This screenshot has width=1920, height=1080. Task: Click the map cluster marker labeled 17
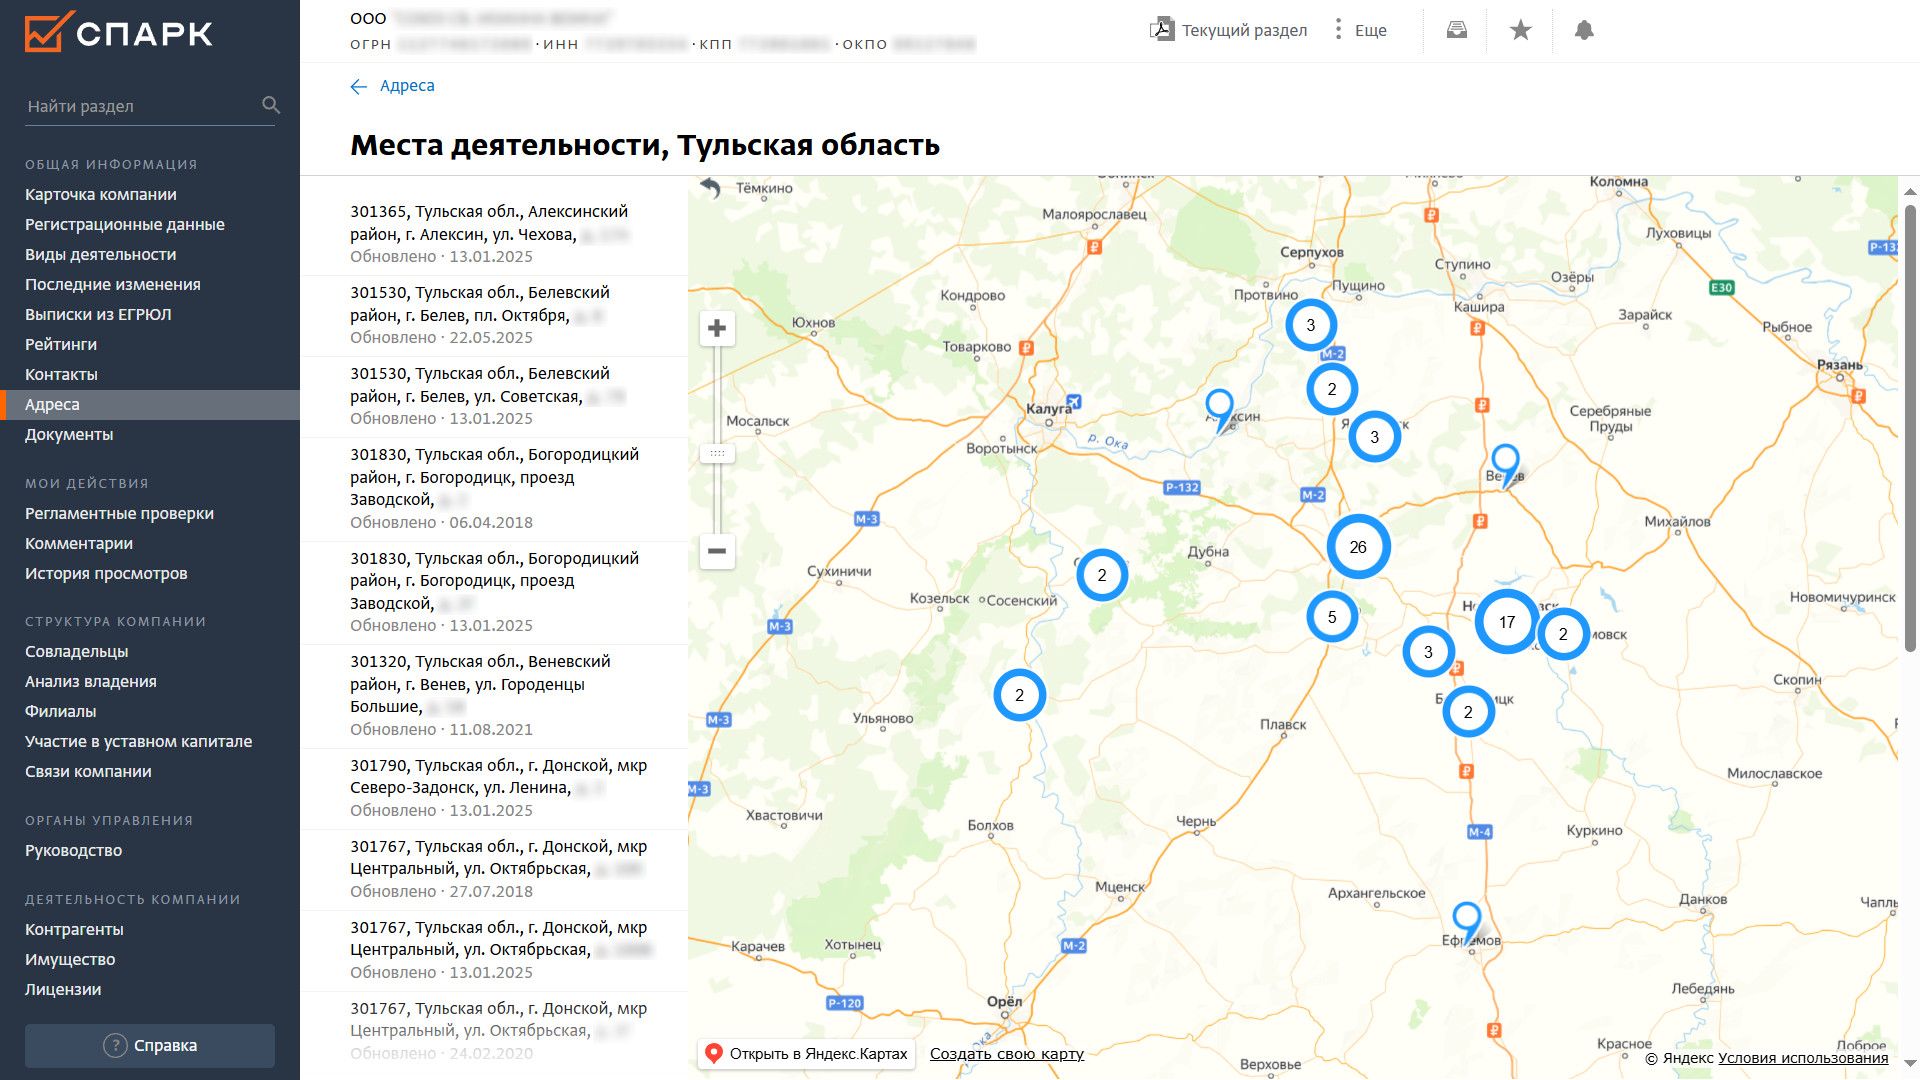pyautogui.click(x=1506, y=622)
